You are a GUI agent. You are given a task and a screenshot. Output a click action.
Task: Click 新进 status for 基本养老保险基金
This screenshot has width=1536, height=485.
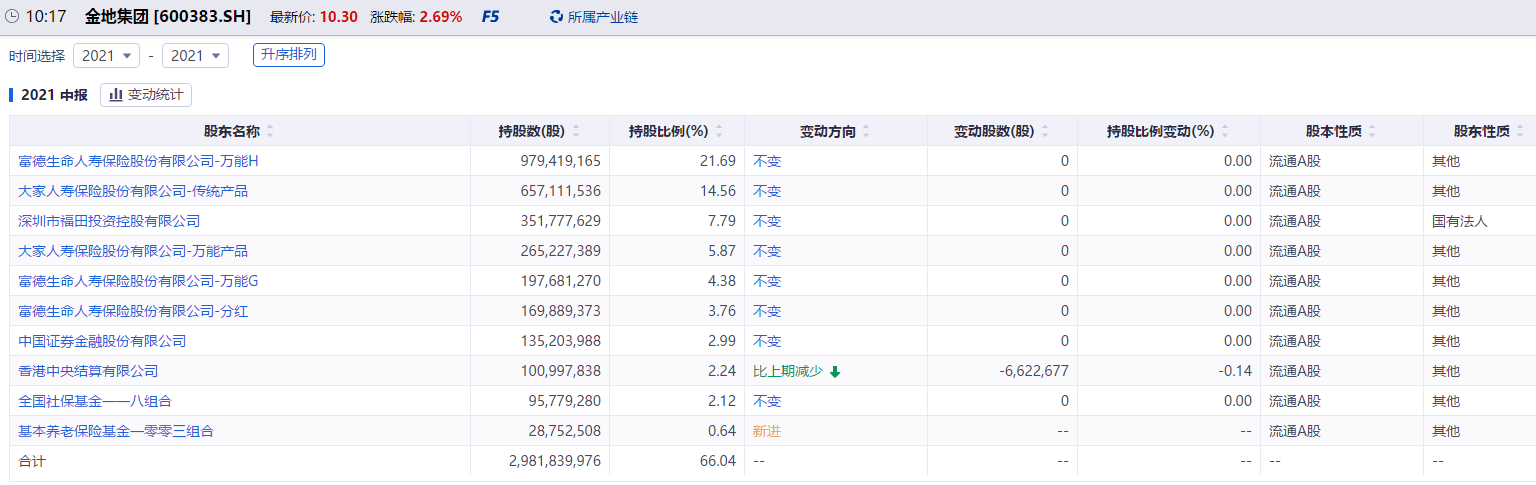pos(766,431)
